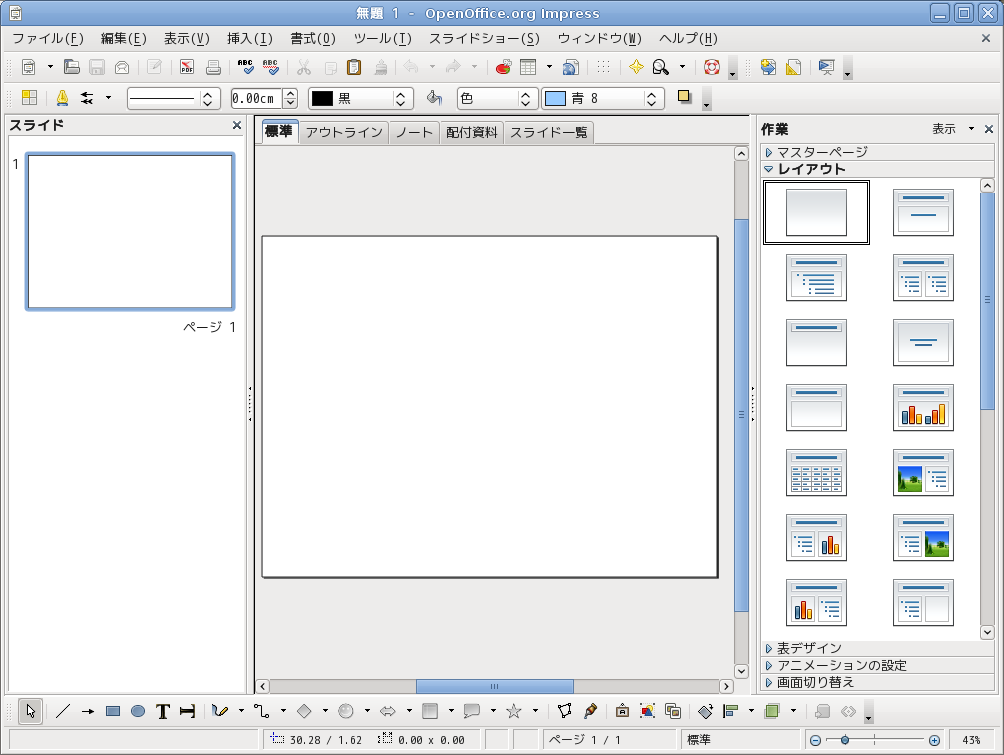Click the Open folder icon
Screen dimensions: 1004x755
[x=72, y=68]
